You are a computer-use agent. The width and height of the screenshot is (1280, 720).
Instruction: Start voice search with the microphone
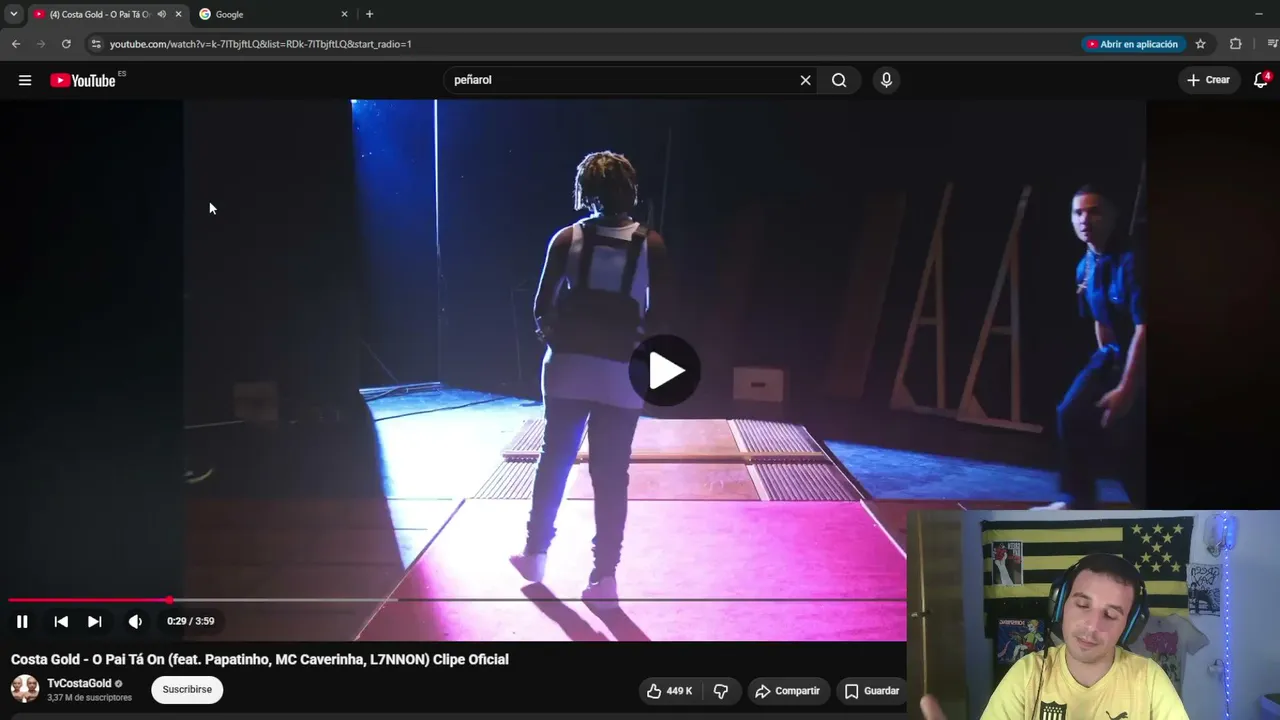coord(886,80)
